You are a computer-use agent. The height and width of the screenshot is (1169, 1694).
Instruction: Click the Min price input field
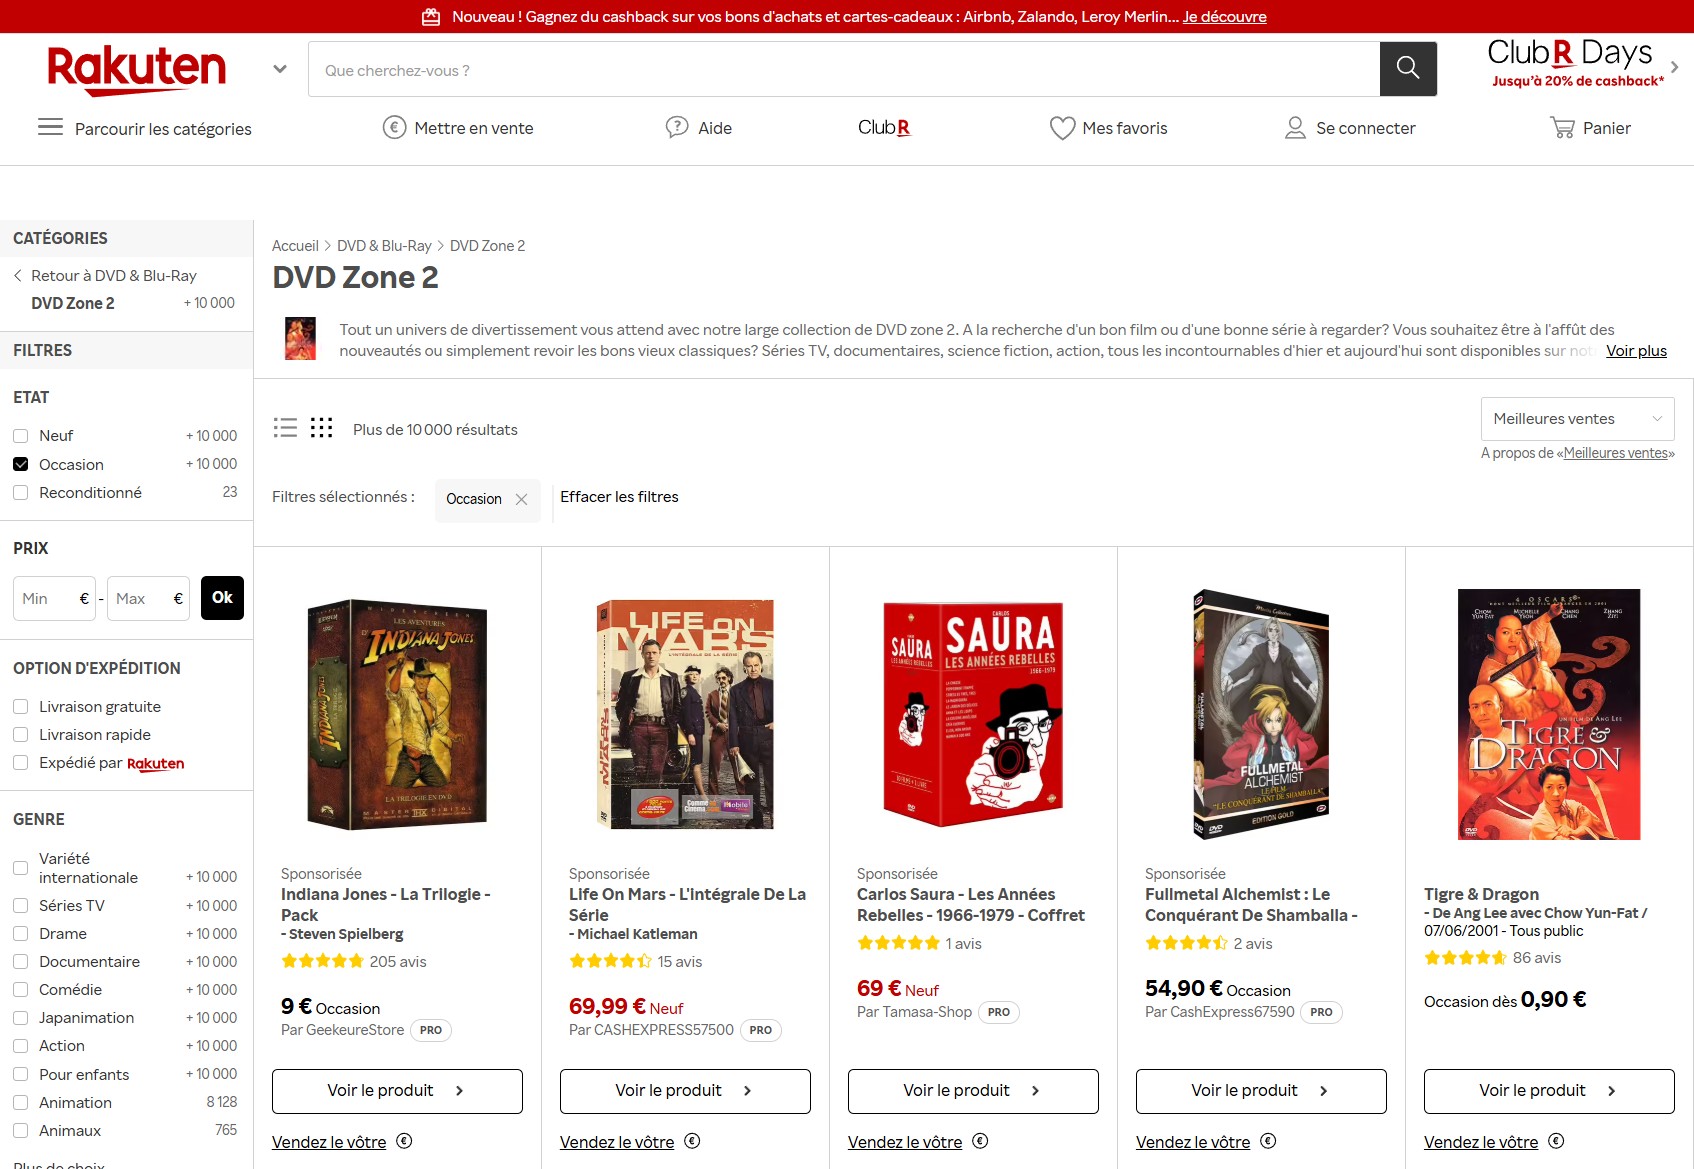click(x=54, y=598)
